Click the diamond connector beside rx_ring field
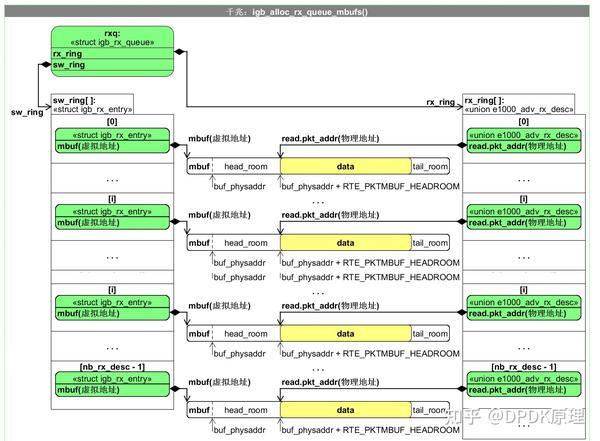This screenshot has height=441, width=600. (x=179, y=52)
